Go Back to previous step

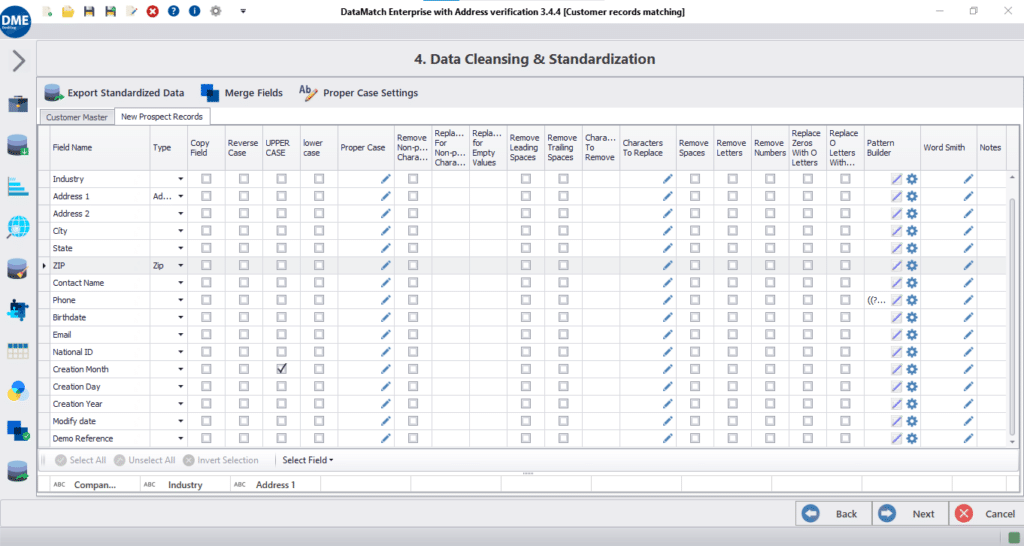tap(833, 514)
